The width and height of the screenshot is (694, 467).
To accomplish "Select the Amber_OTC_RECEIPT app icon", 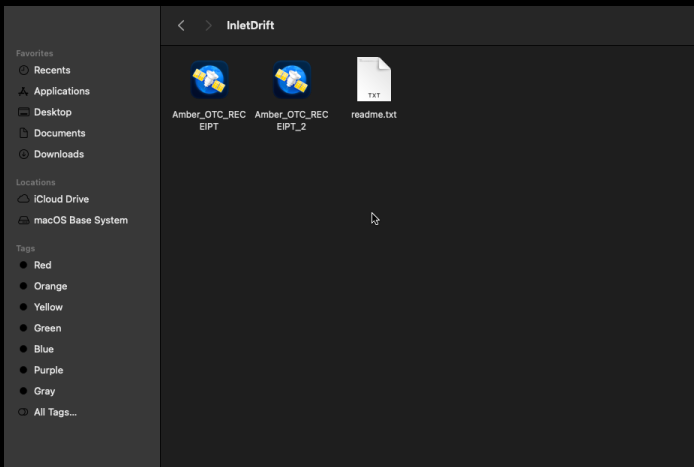I will click(209, 80).
